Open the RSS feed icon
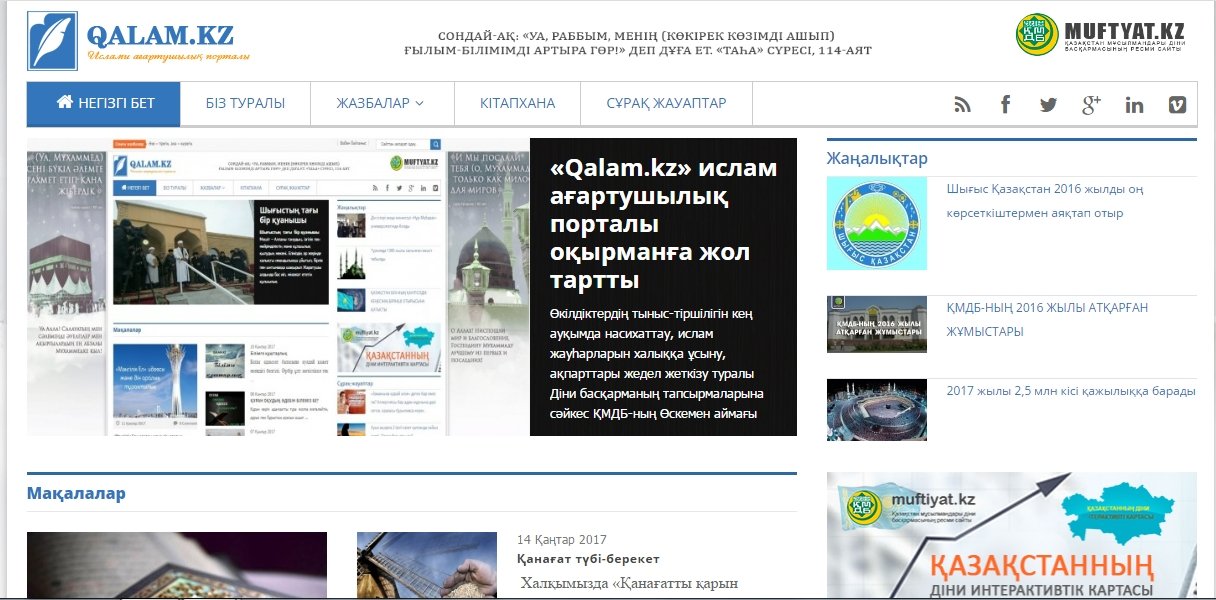 click(x=962, y=104)
